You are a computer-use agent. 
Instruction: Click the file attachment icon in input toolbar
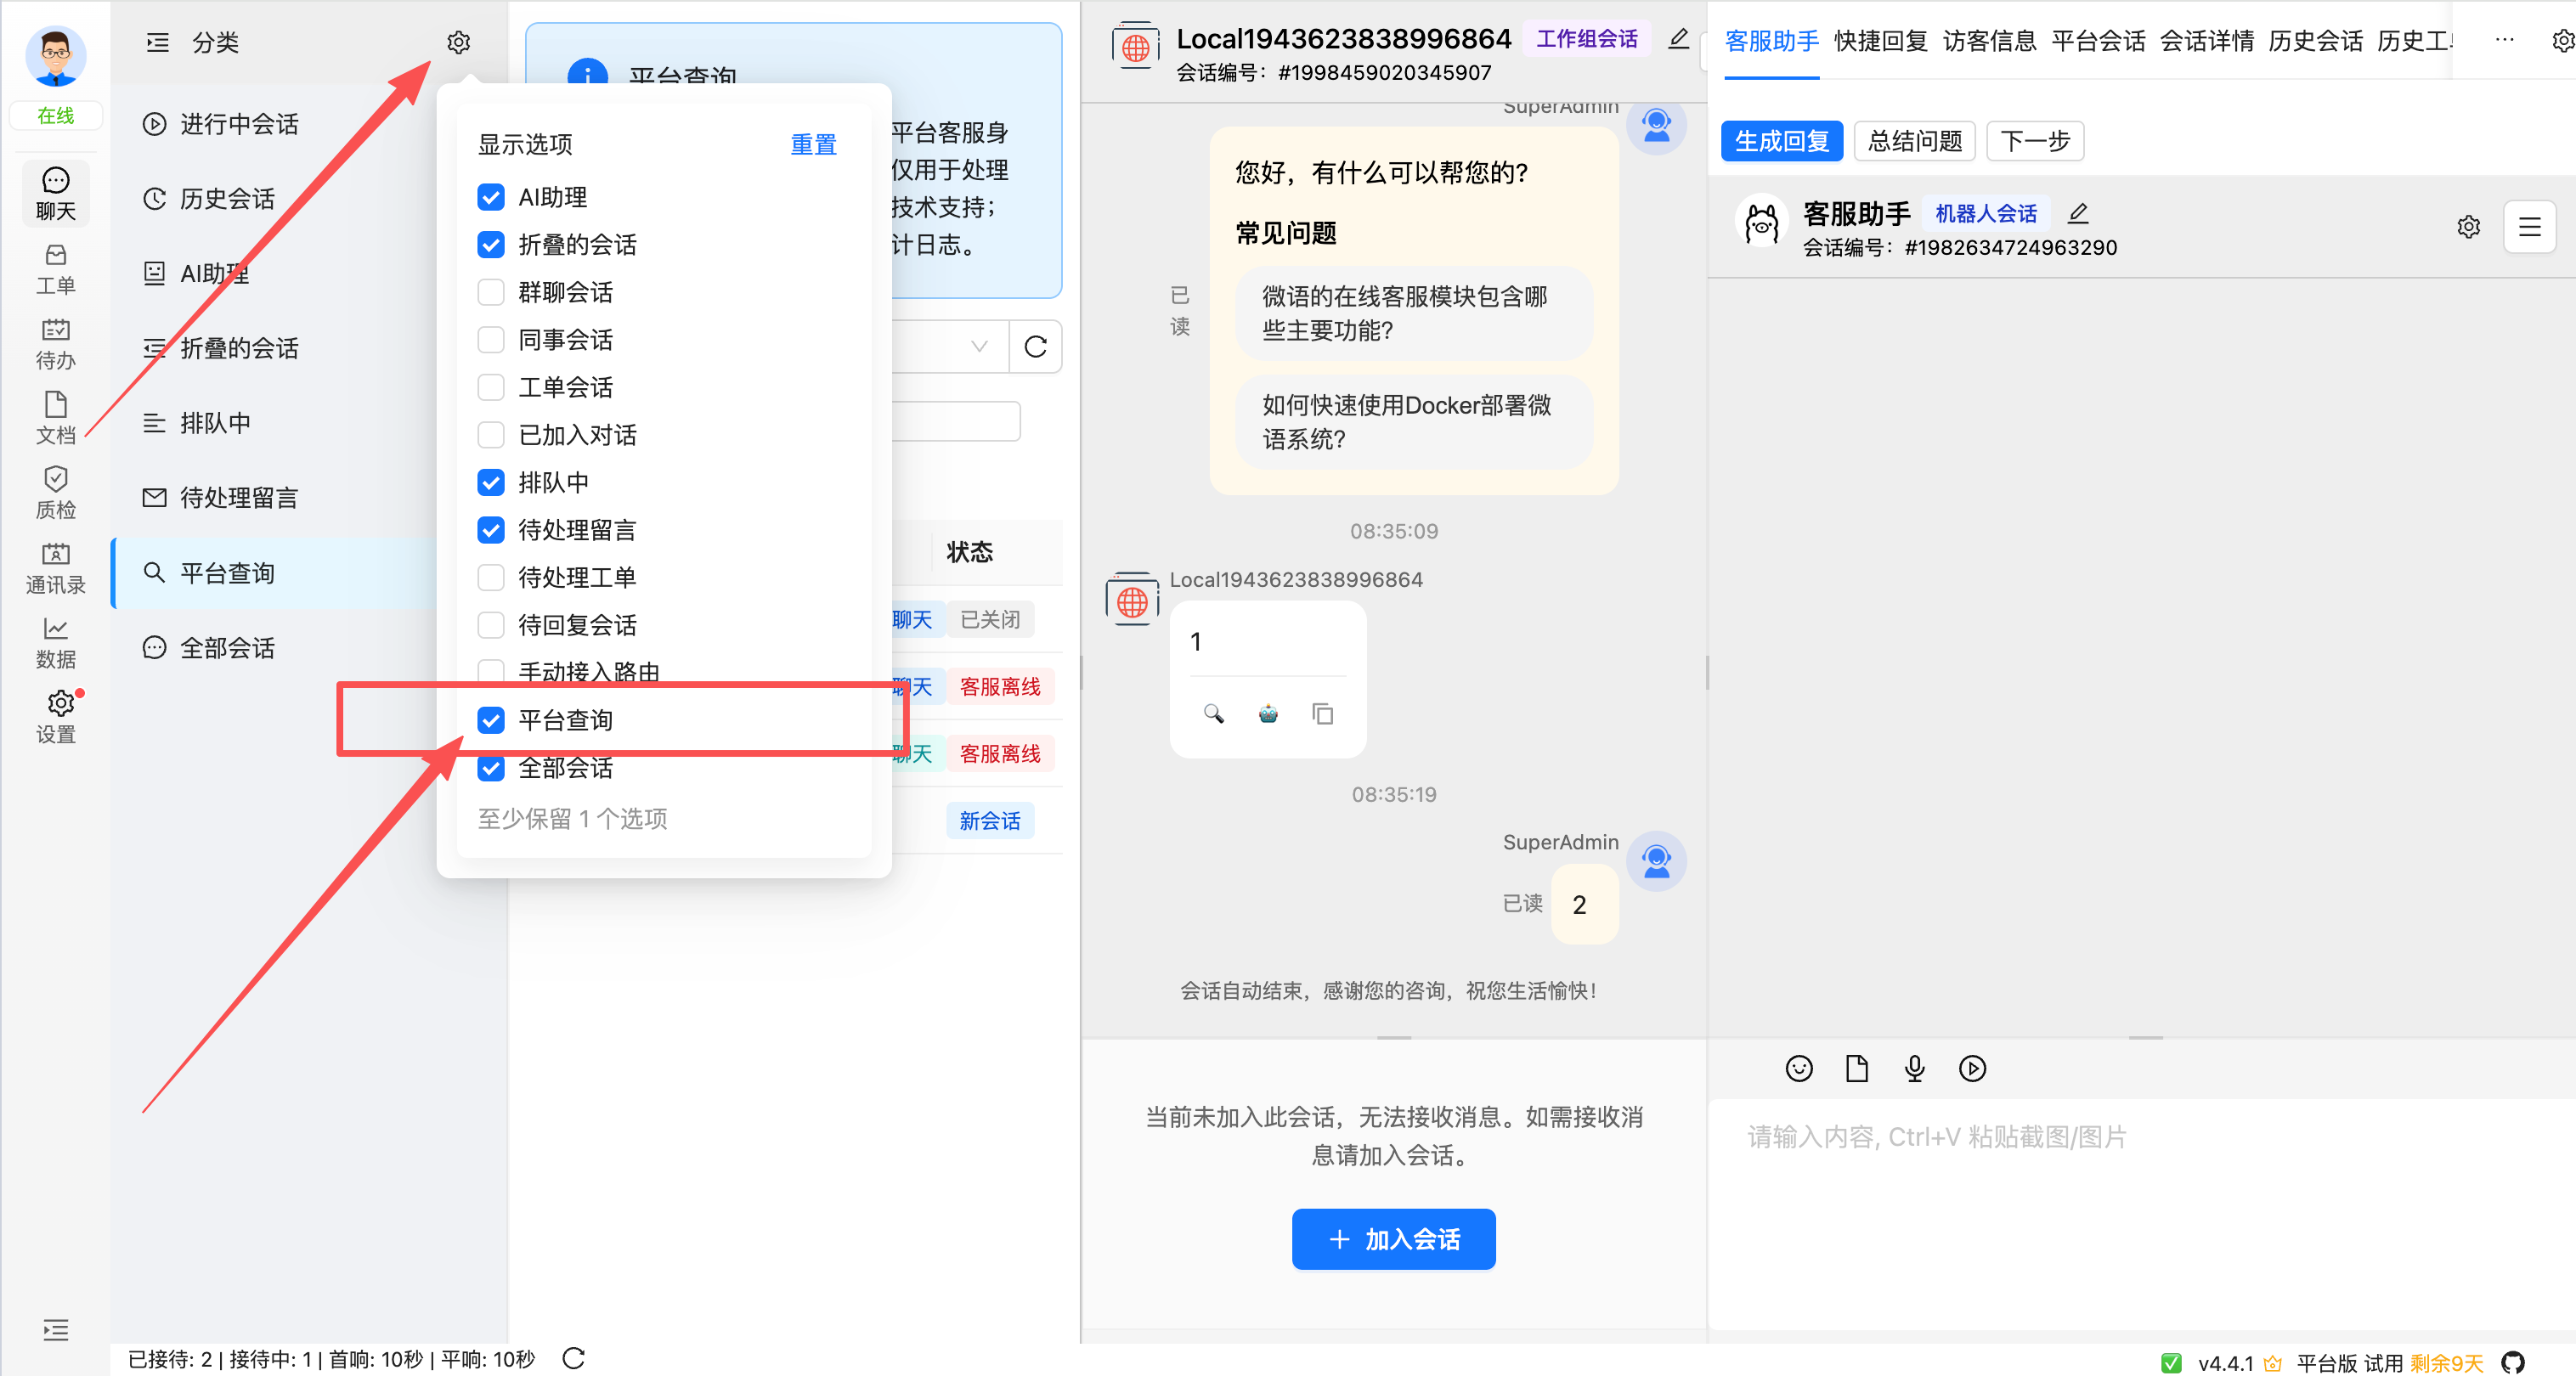point(1856,1068)
